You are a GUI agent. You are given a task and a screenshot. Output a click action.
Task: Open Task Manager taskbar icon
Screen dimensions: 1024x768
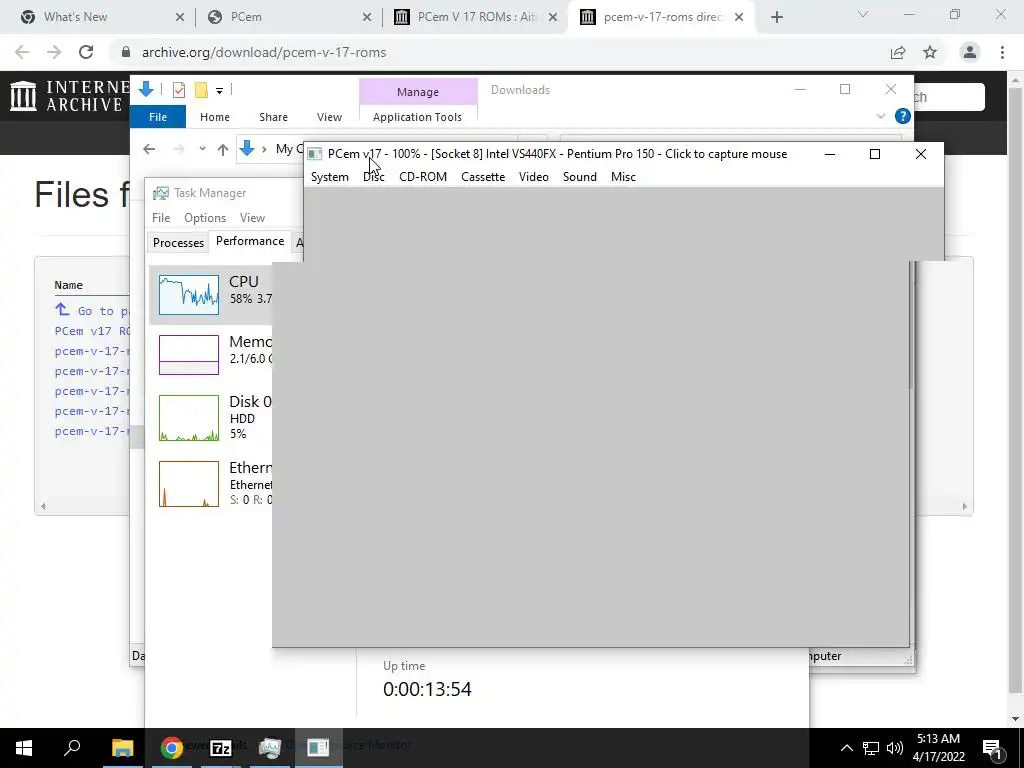tap(269, 748)
